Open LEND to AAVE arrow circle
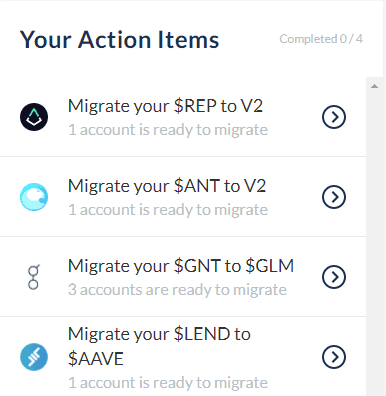The width and height of the screenshot is (386, 396). (x=334, y=357)
